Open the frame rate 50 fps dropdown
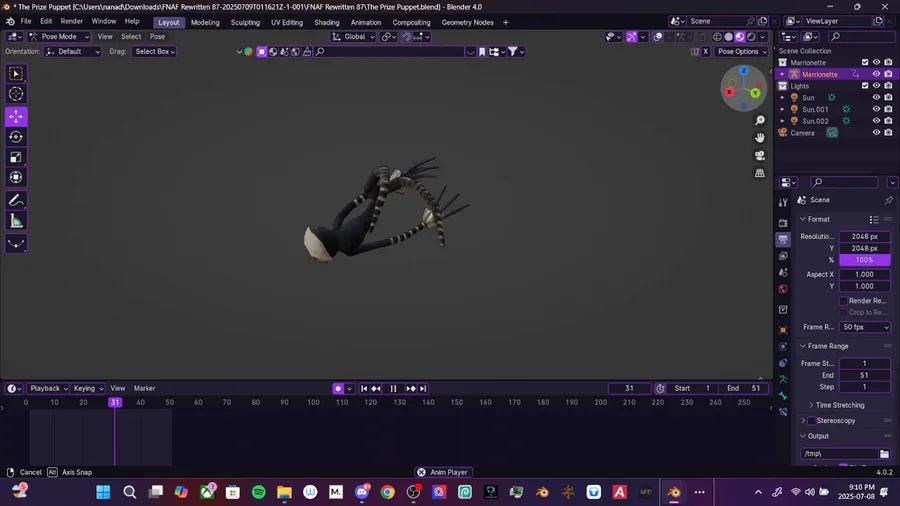The image size is (900, 506). pos(864,327)
